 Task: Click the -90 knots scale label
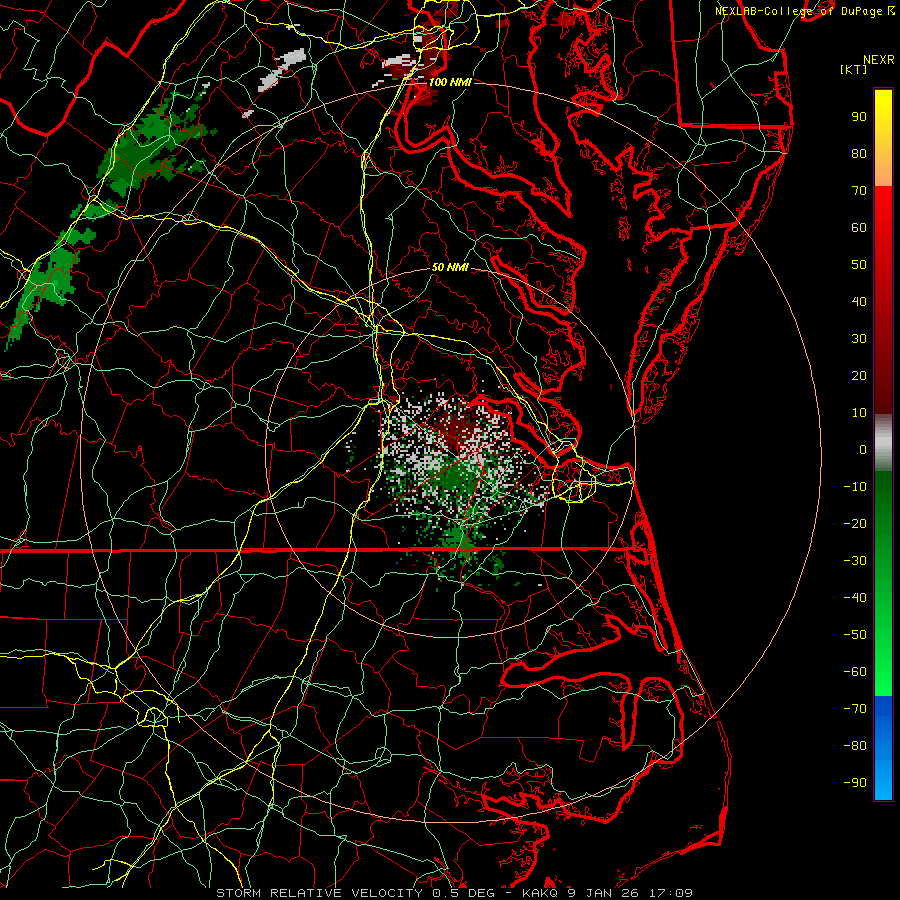click(x=855, y=783)
